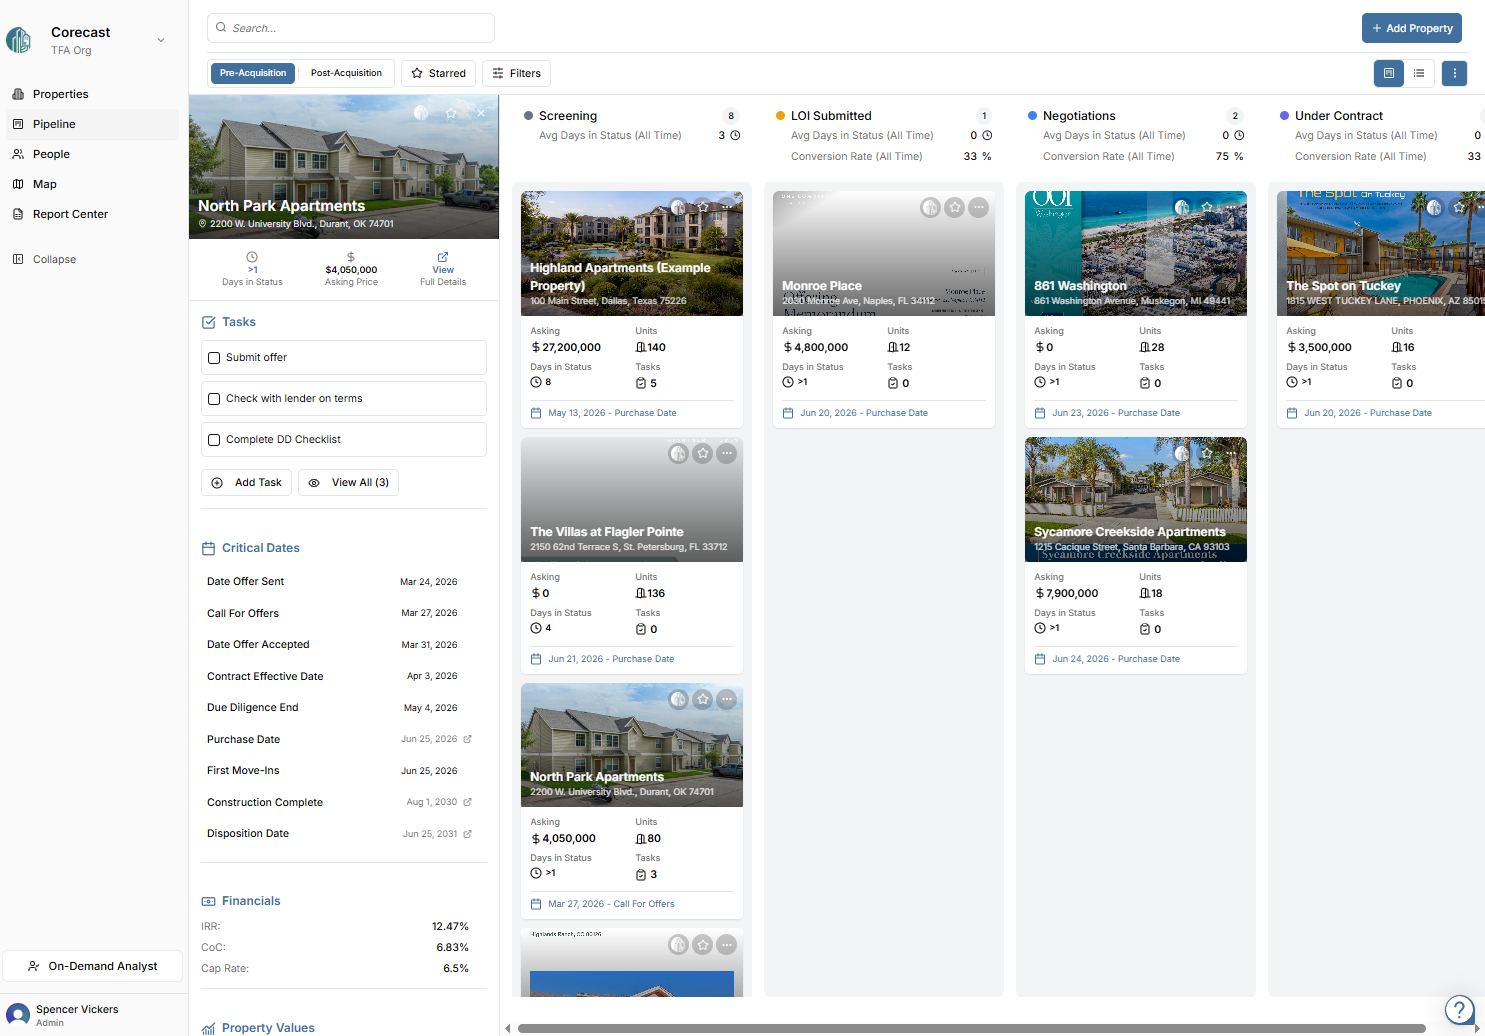The width and height of the screenshot is (1485, 1036).
Task: Check the Submit offer task
Action: pyautogui.click(x=214, y=358)
